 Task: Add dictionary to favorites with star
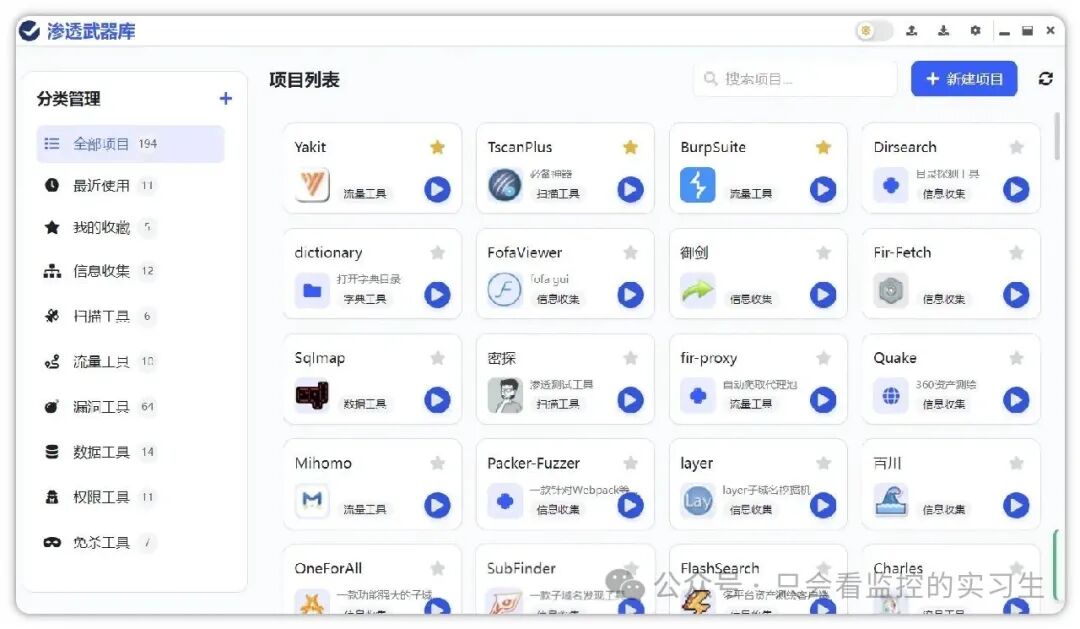point(437,252)
